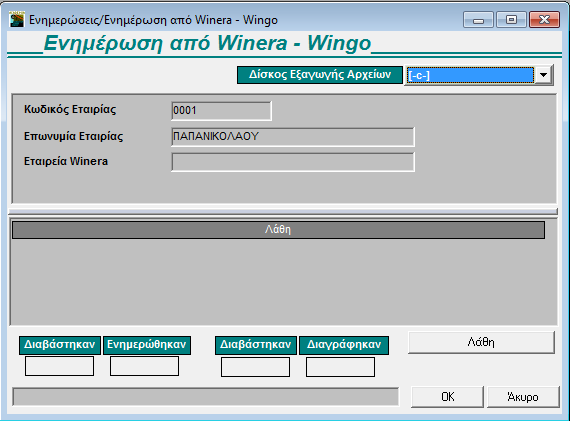Viewport: 570px width, 421px height.
Task: Confirm with the OK button
Action: (447, 397)
